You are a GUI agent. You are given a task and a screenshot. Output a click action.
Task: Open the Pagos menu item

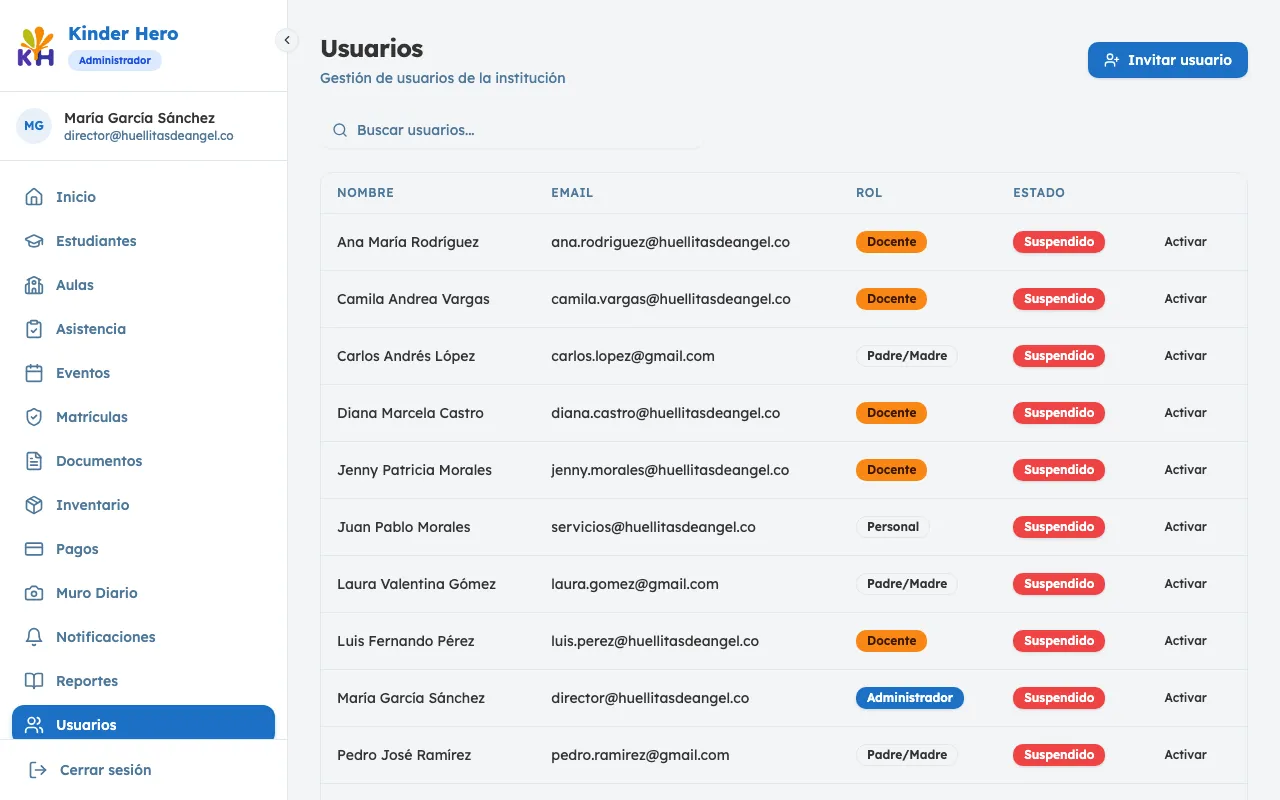click(77, 549)
